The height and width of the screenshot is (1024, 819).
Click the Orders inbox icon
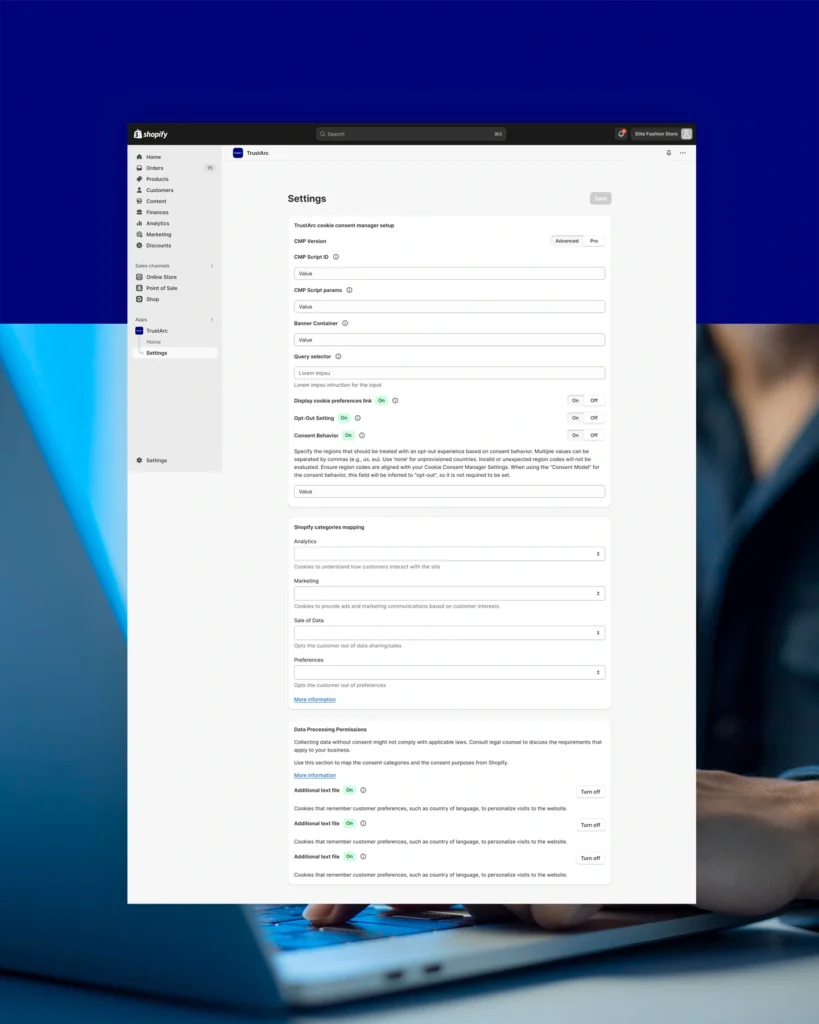pyautogui.click(x=139, y=168)
